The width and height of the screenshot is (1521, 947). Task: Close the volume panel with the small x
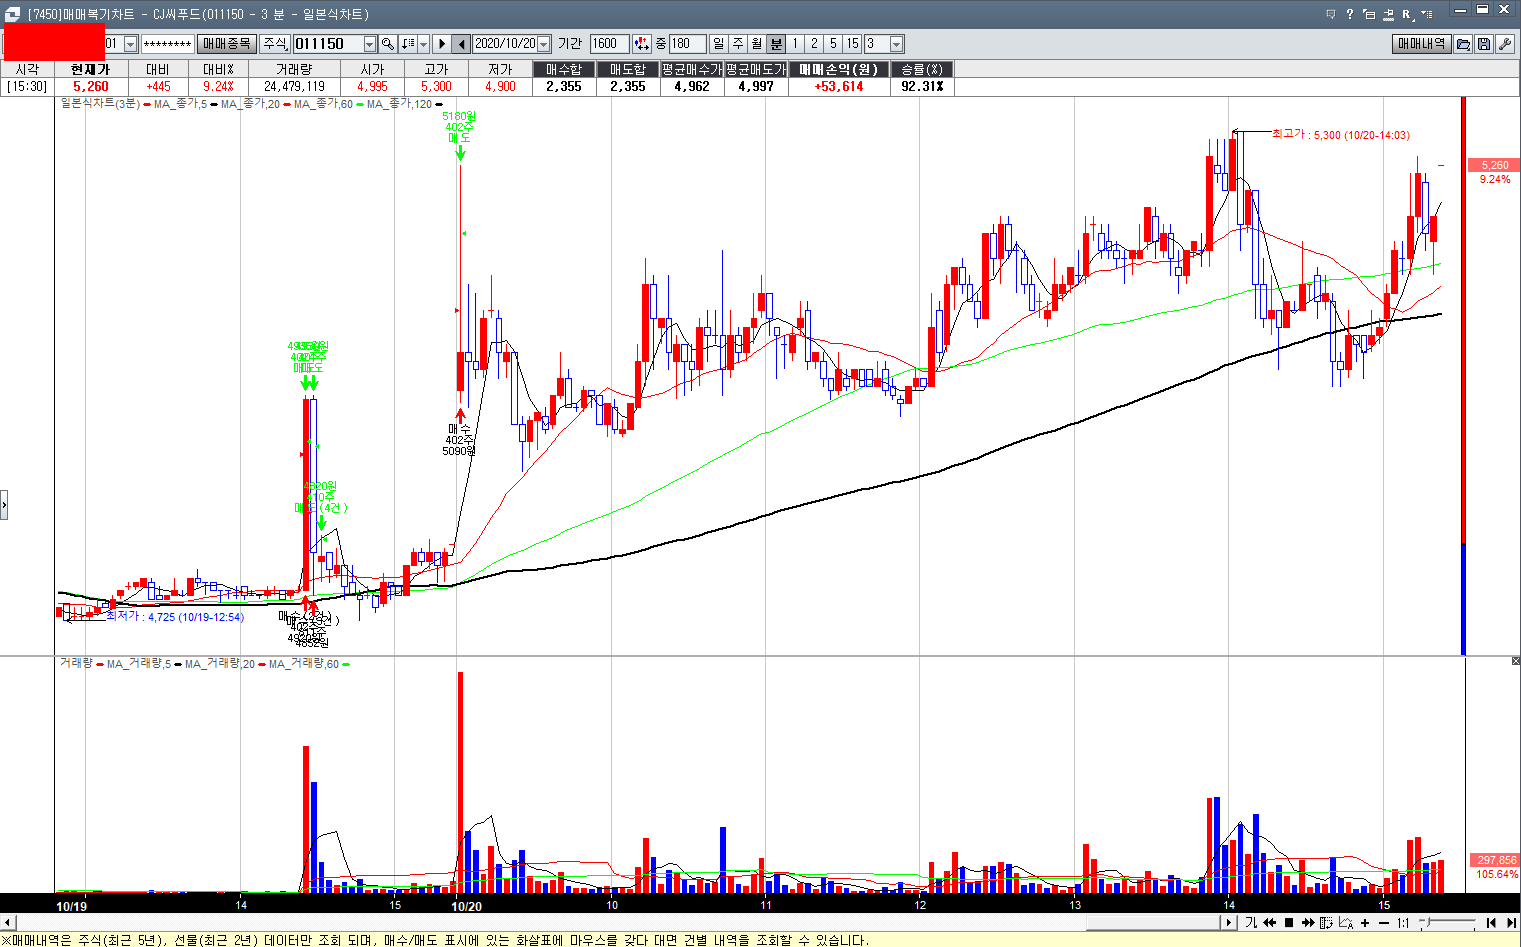1515,661
